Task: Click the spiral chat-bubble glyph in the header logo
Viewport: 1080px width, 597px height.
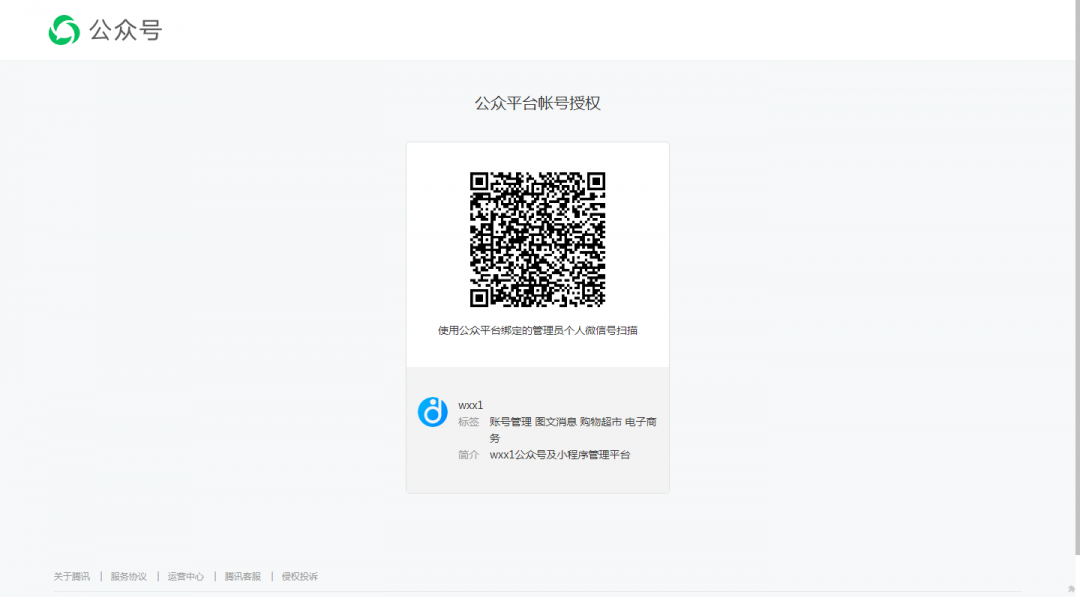Action: click(62, 30)
